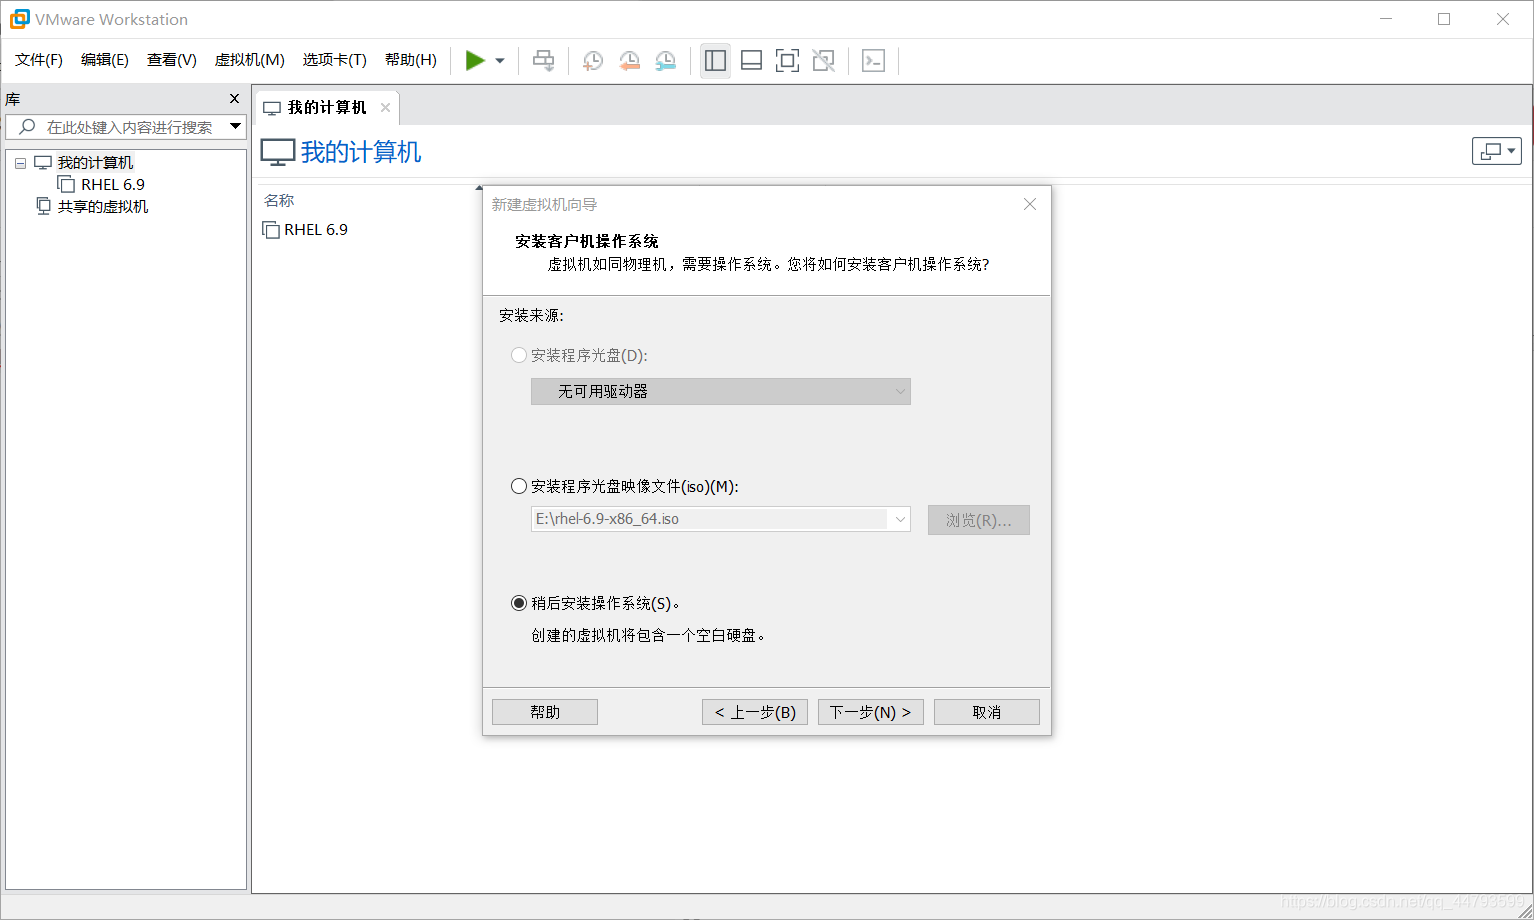Open the ISO file path dropdown
The image size is (1534, 920).
[899, 519]
